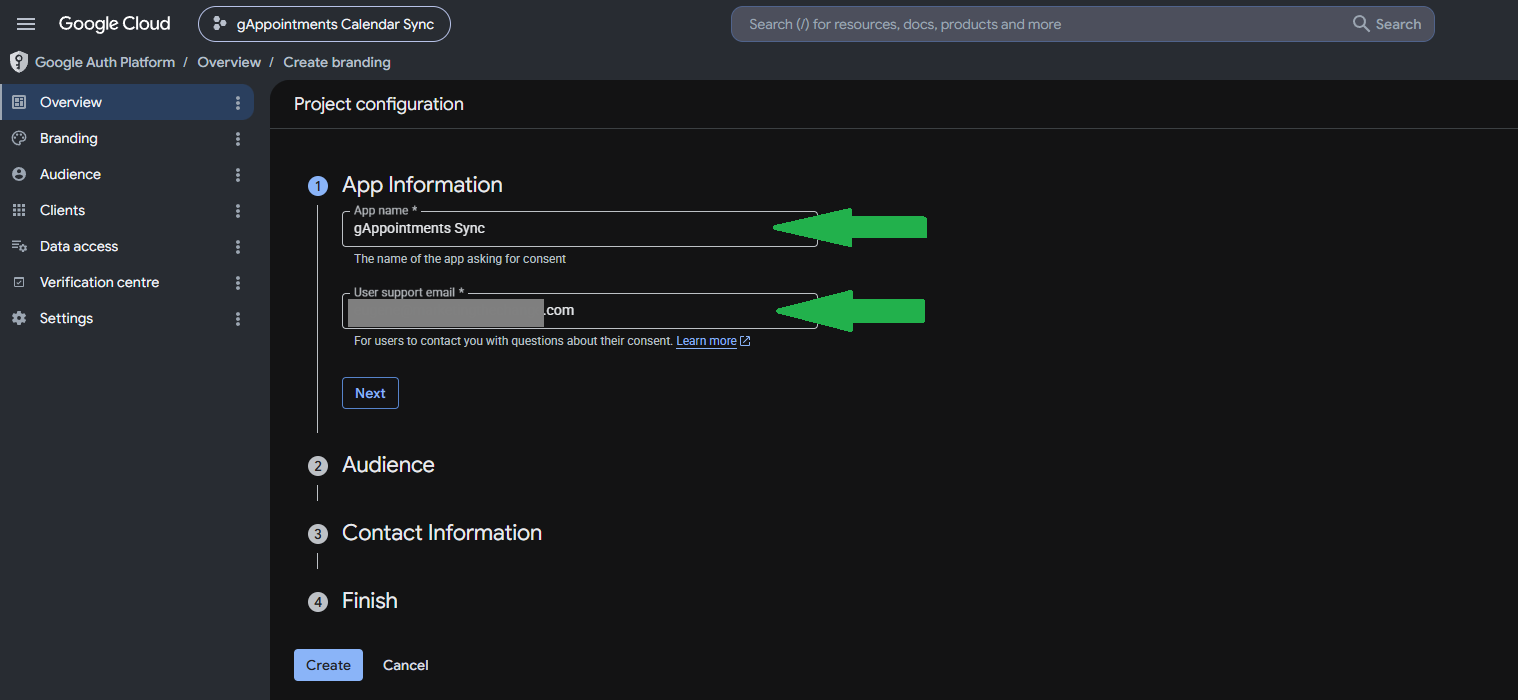The image size is (1518, 700).
Task: Open the three-dot menu beside Branding
Action: (238, 139)
